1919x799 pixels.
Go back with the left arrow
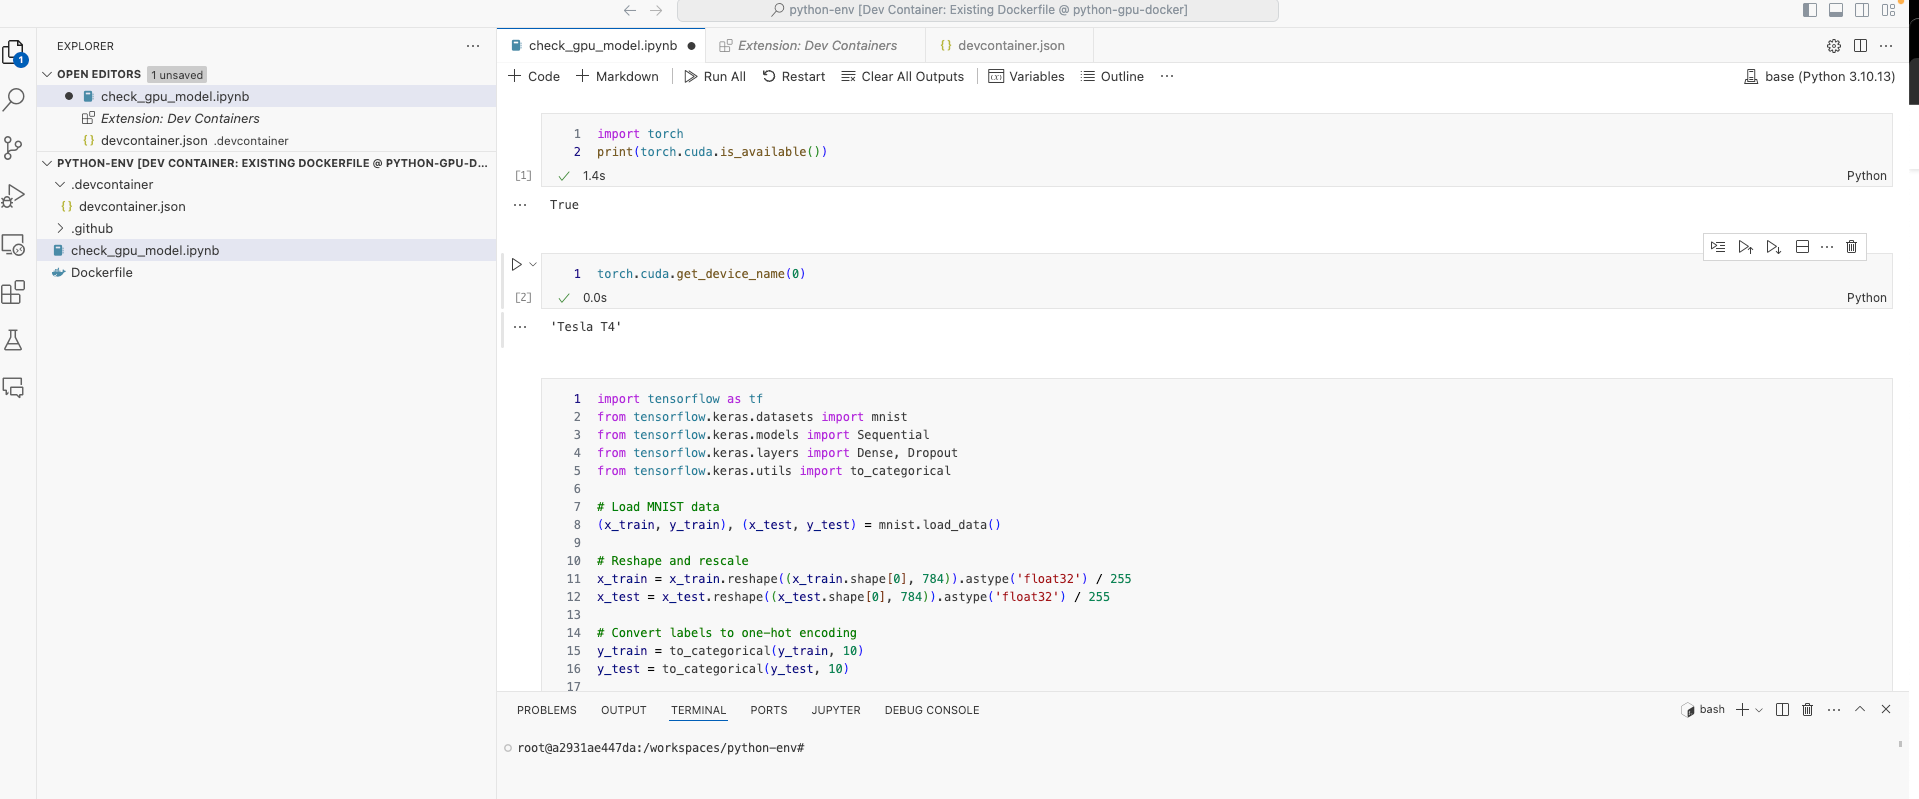pos(630,10)
